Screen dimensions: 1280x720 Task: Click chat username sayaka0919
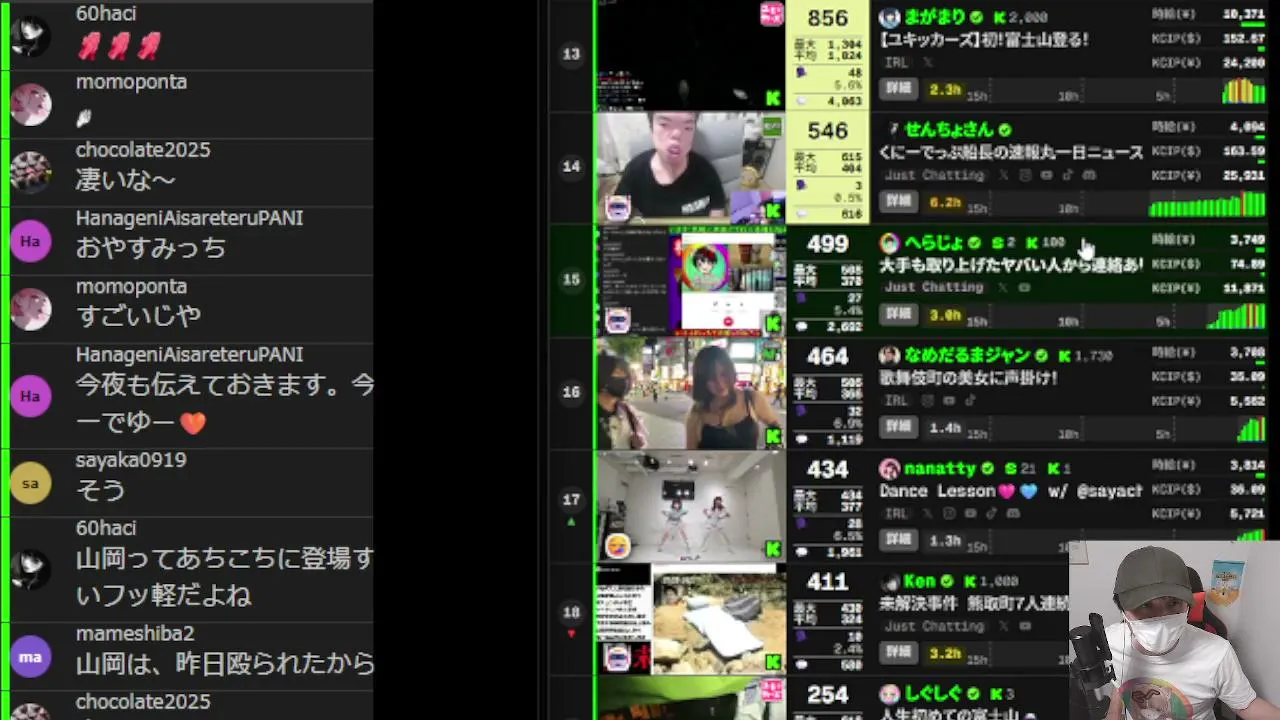click(x=131, y=460)
